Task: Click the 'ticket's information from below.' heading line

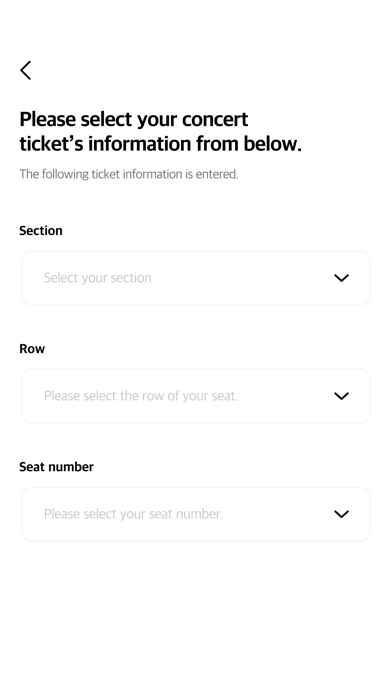Action: click(x=160, y=144)
